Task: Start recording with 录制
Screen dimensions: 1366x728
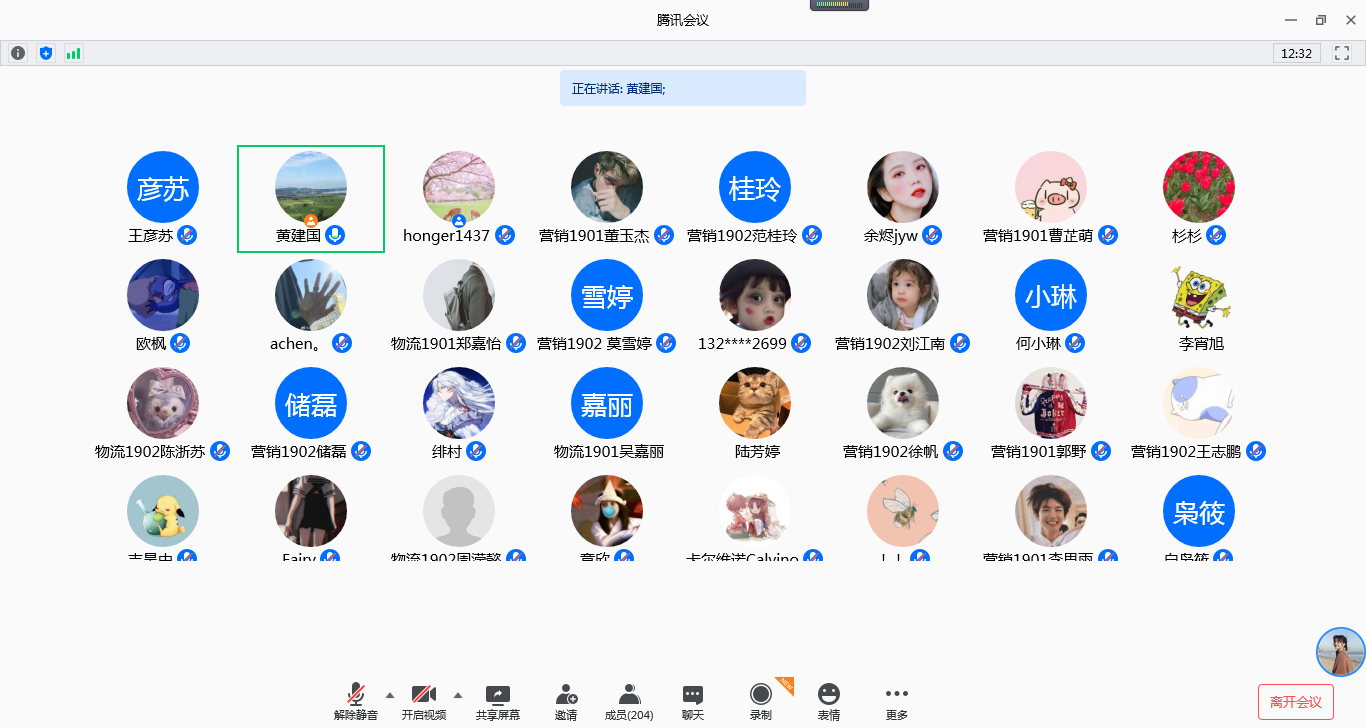Action: (x=760, y=701)
